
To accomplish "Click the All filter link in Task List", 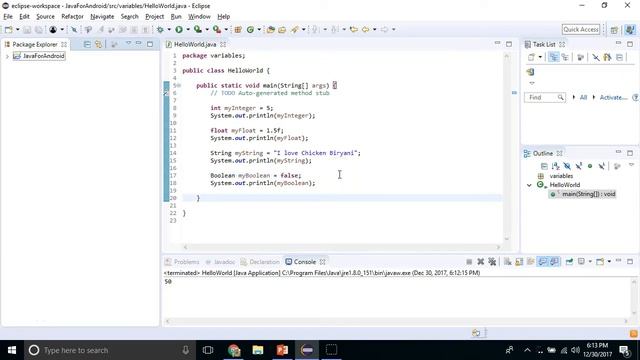I will 583,98.
